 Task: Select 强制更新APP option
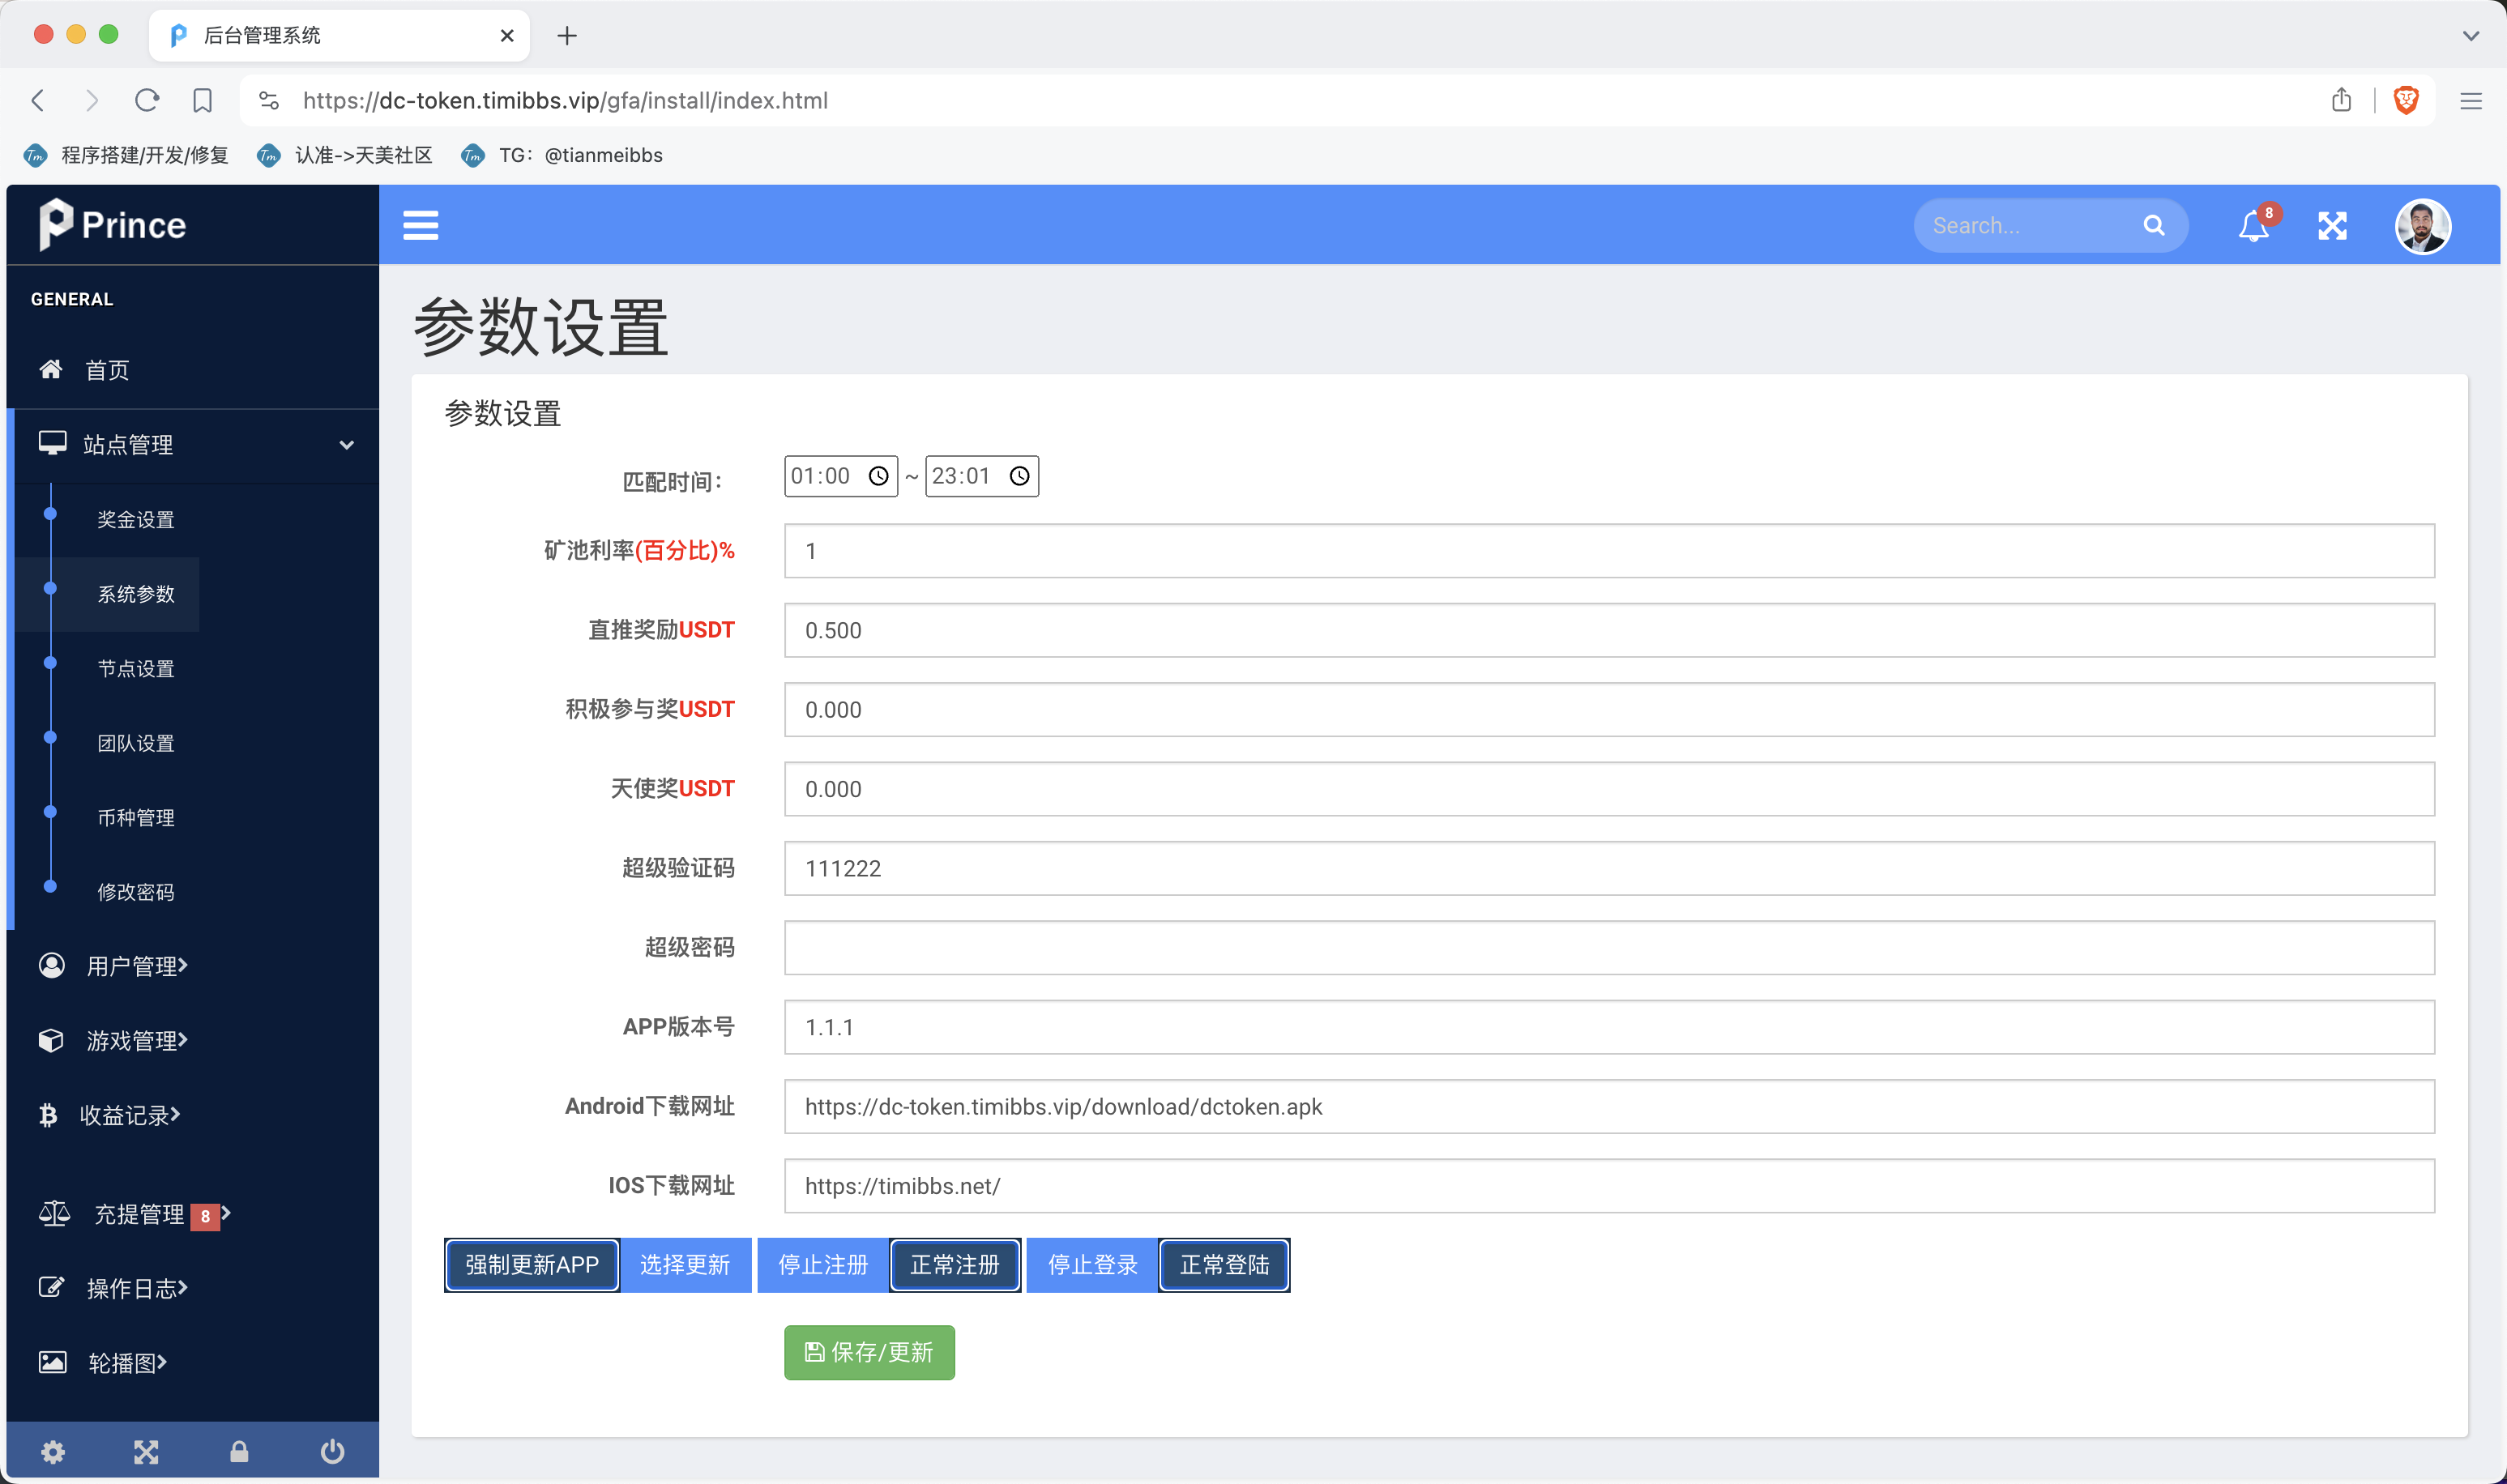tap(532, 1265)
